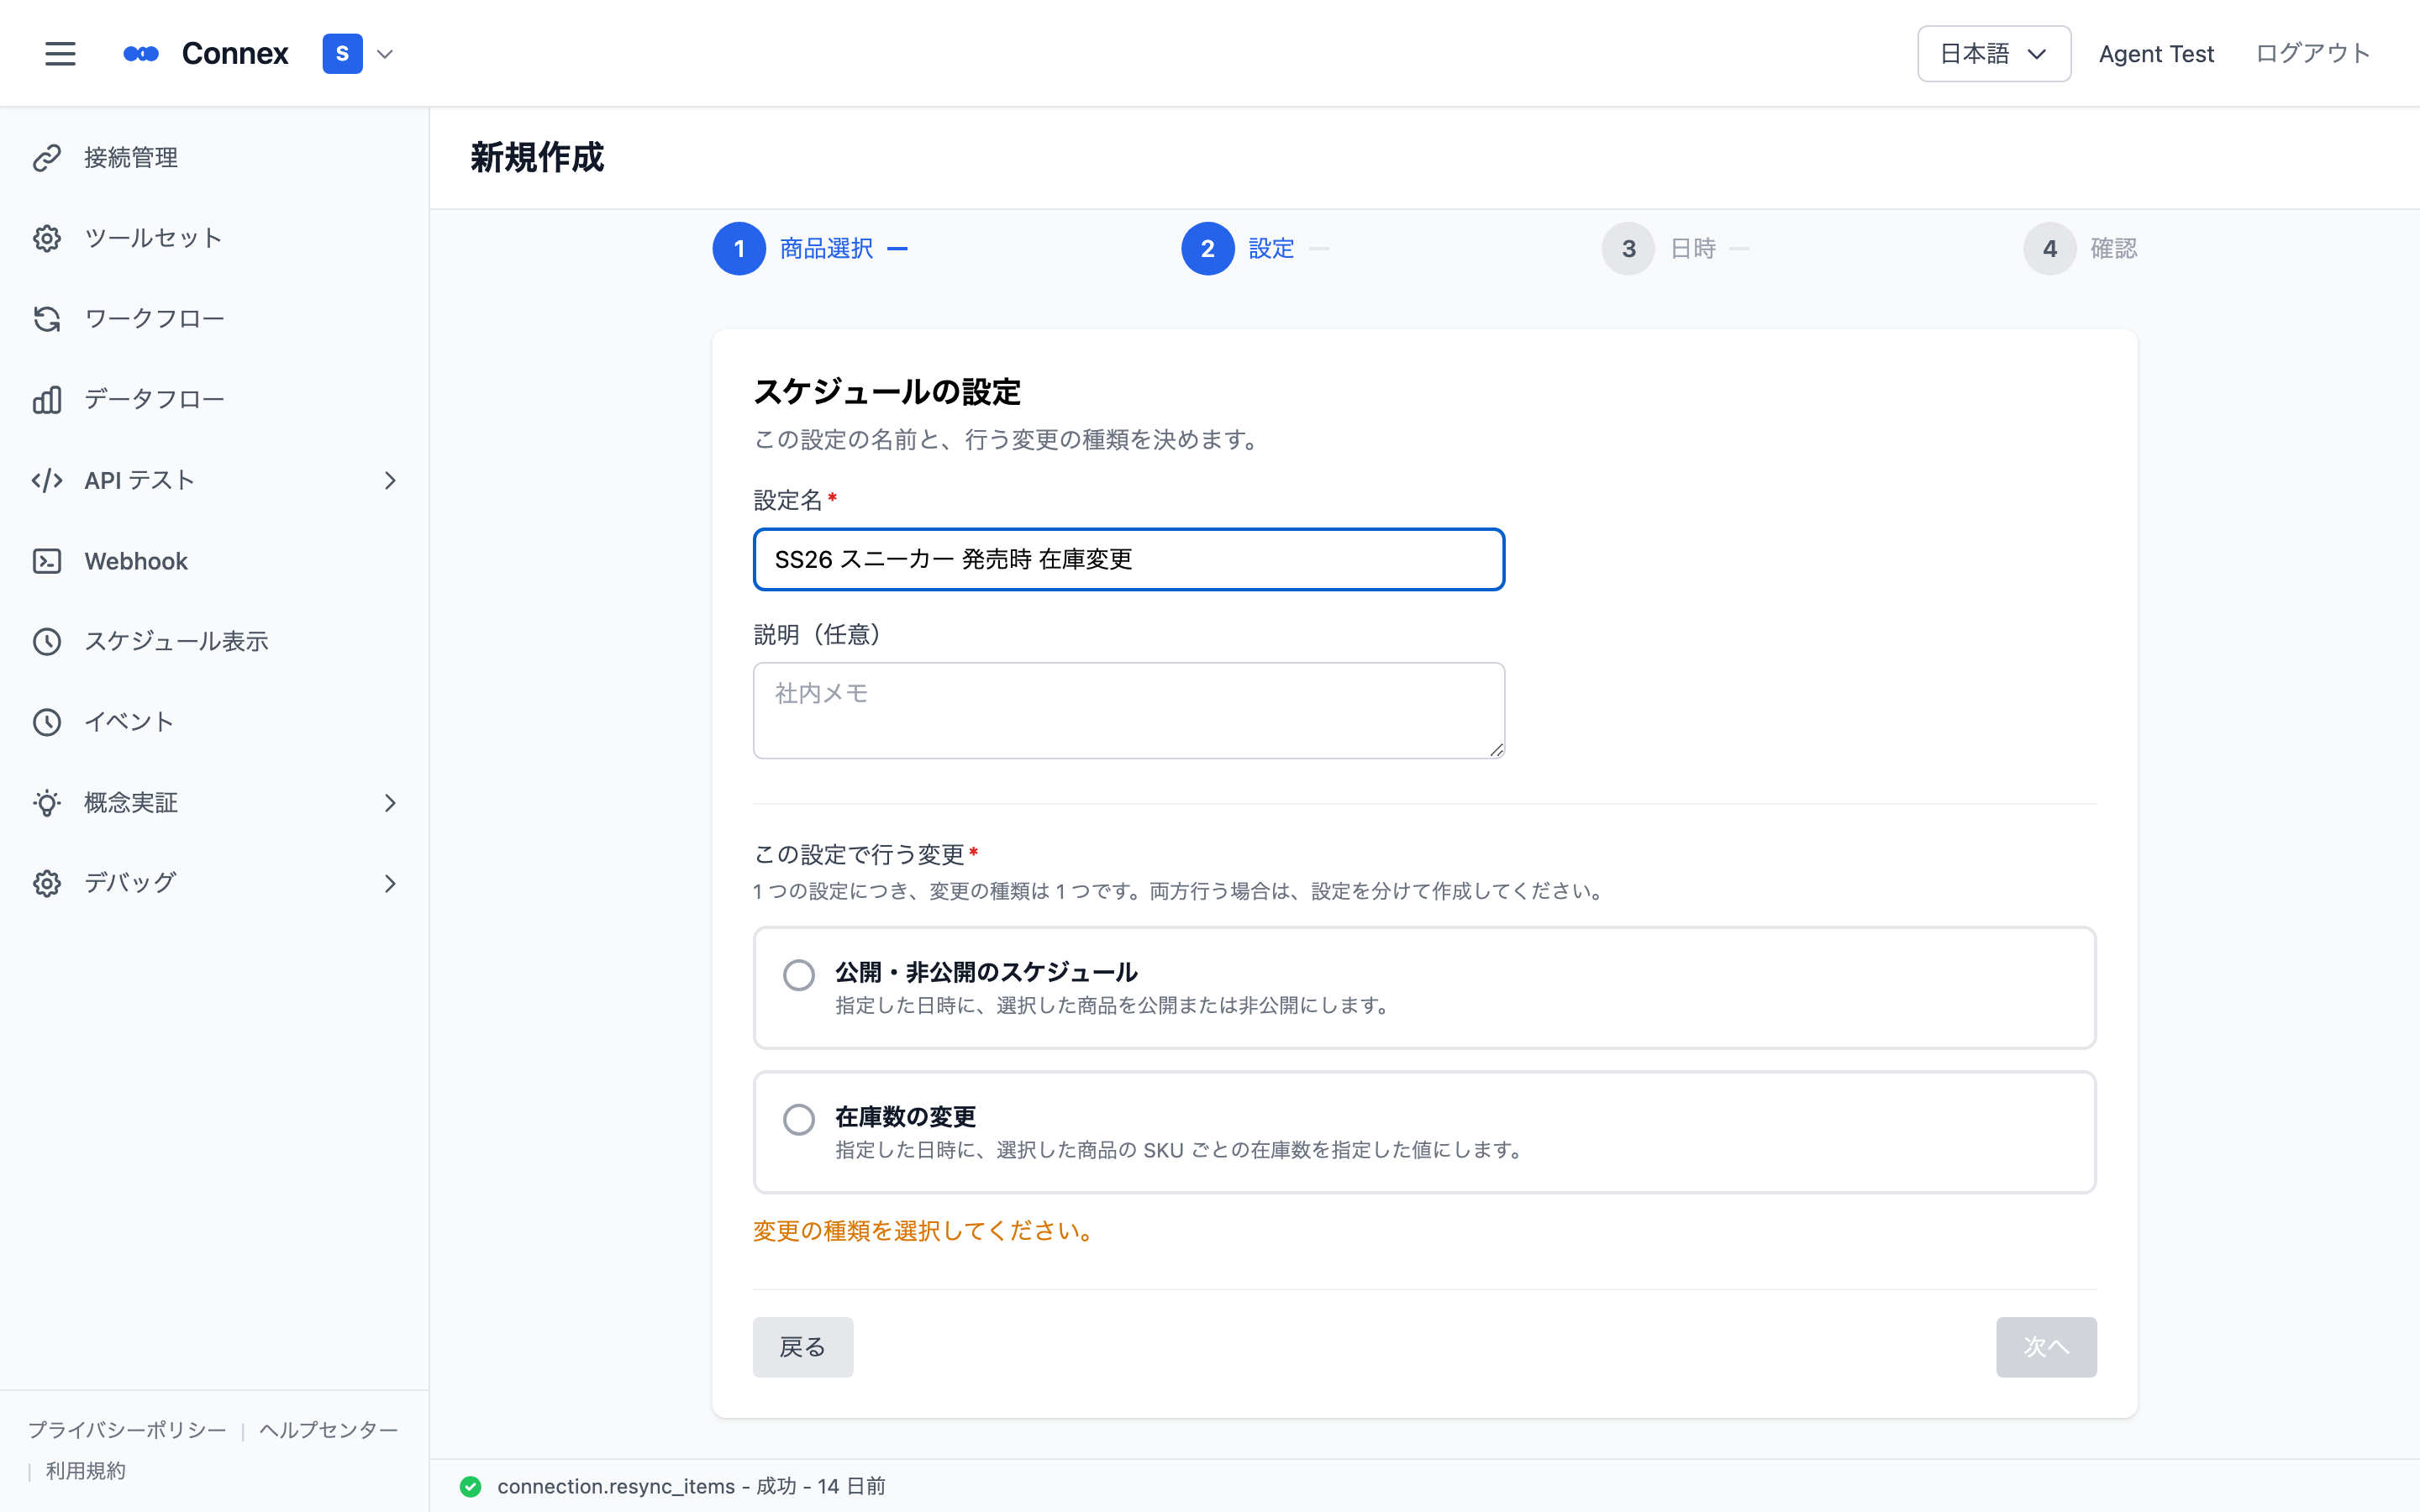Screen dimensions: 2420x1512
Task: Select the 公開・非公開のスケジュール radio button
Action: pos(799,974)
